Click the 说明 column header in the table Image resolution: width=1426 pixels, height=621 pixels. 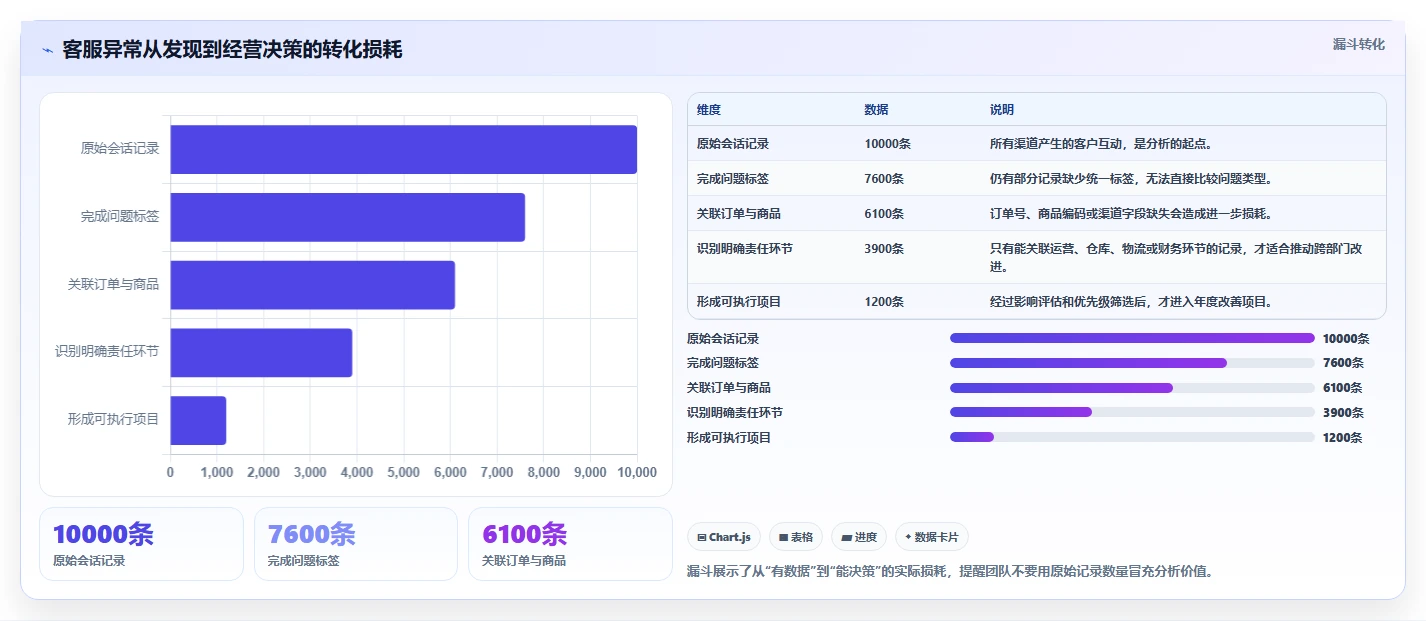pos(1002,110)
